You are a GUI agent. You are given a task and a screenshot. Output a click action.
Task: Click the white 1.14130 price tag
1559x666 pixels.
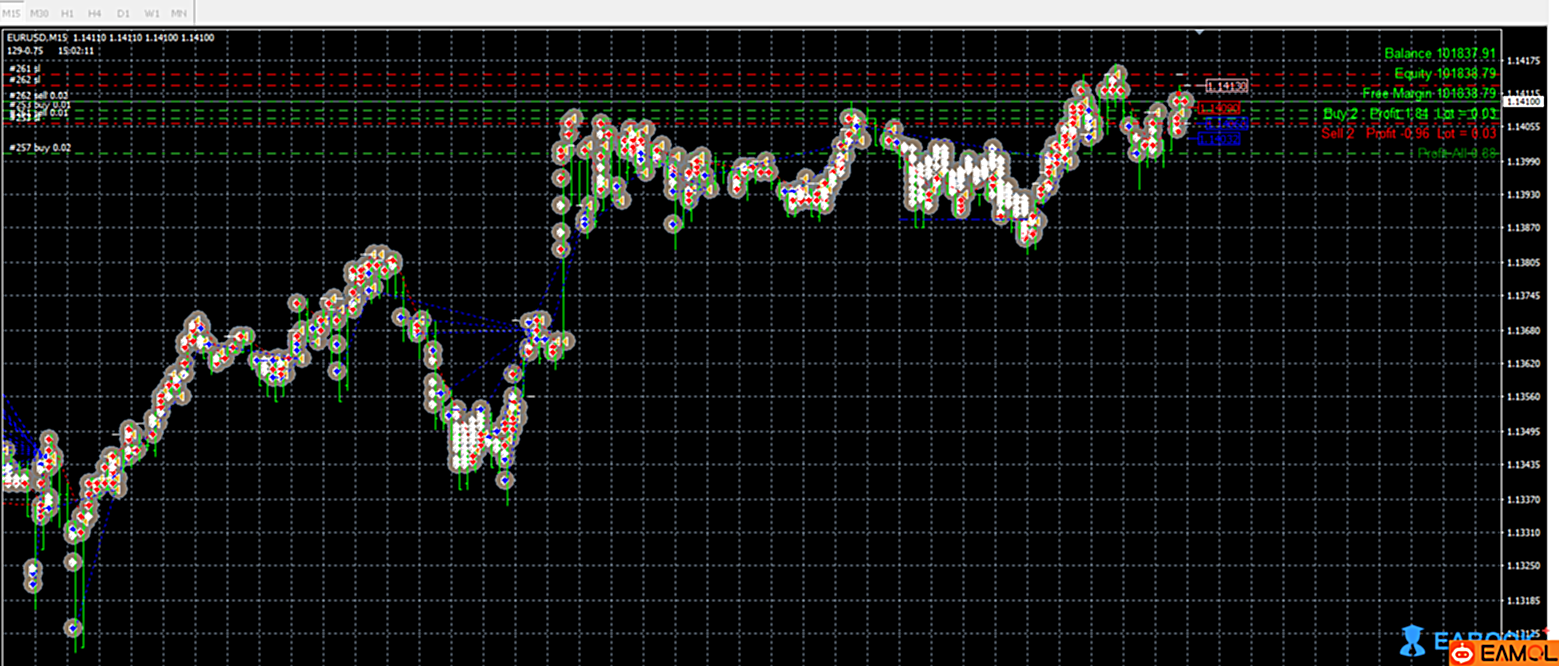point(1227,87)
